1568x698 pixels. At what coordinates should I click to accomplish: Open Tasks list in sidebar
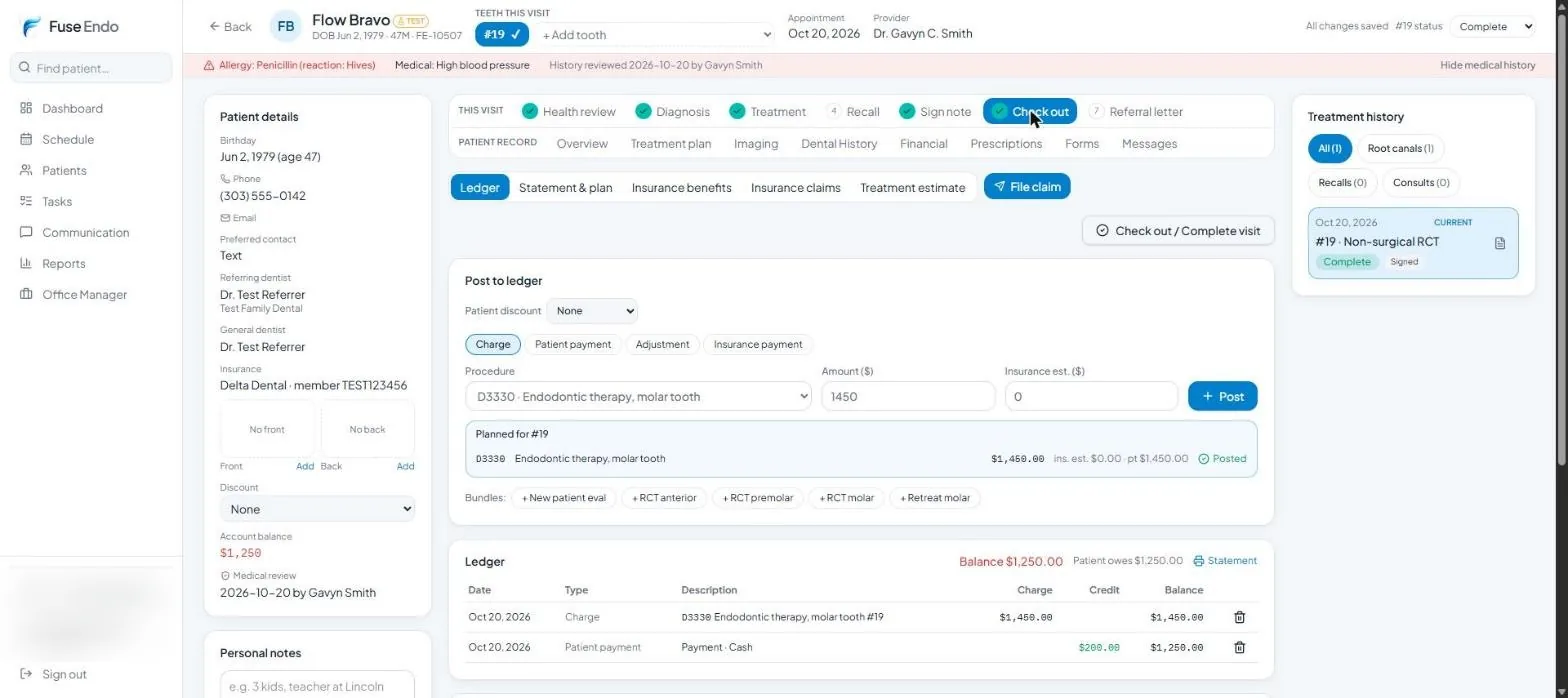57,201
